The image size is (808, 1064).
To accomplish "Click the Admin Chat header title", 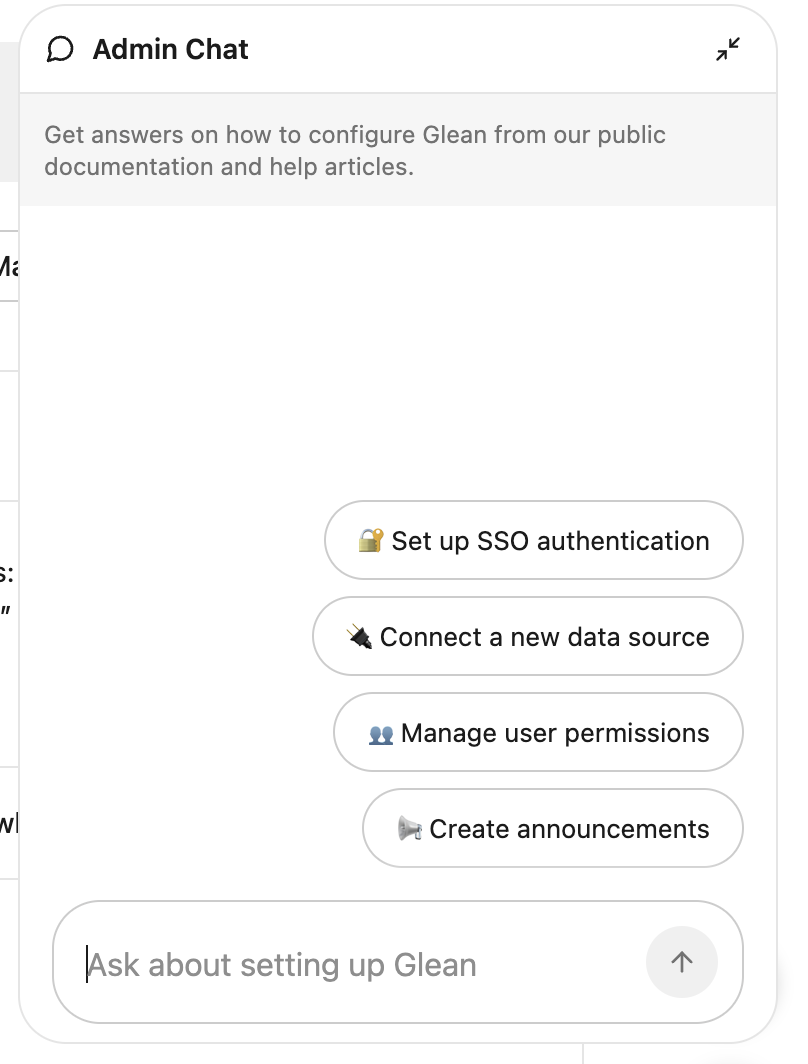I will [x=170, y=48].
